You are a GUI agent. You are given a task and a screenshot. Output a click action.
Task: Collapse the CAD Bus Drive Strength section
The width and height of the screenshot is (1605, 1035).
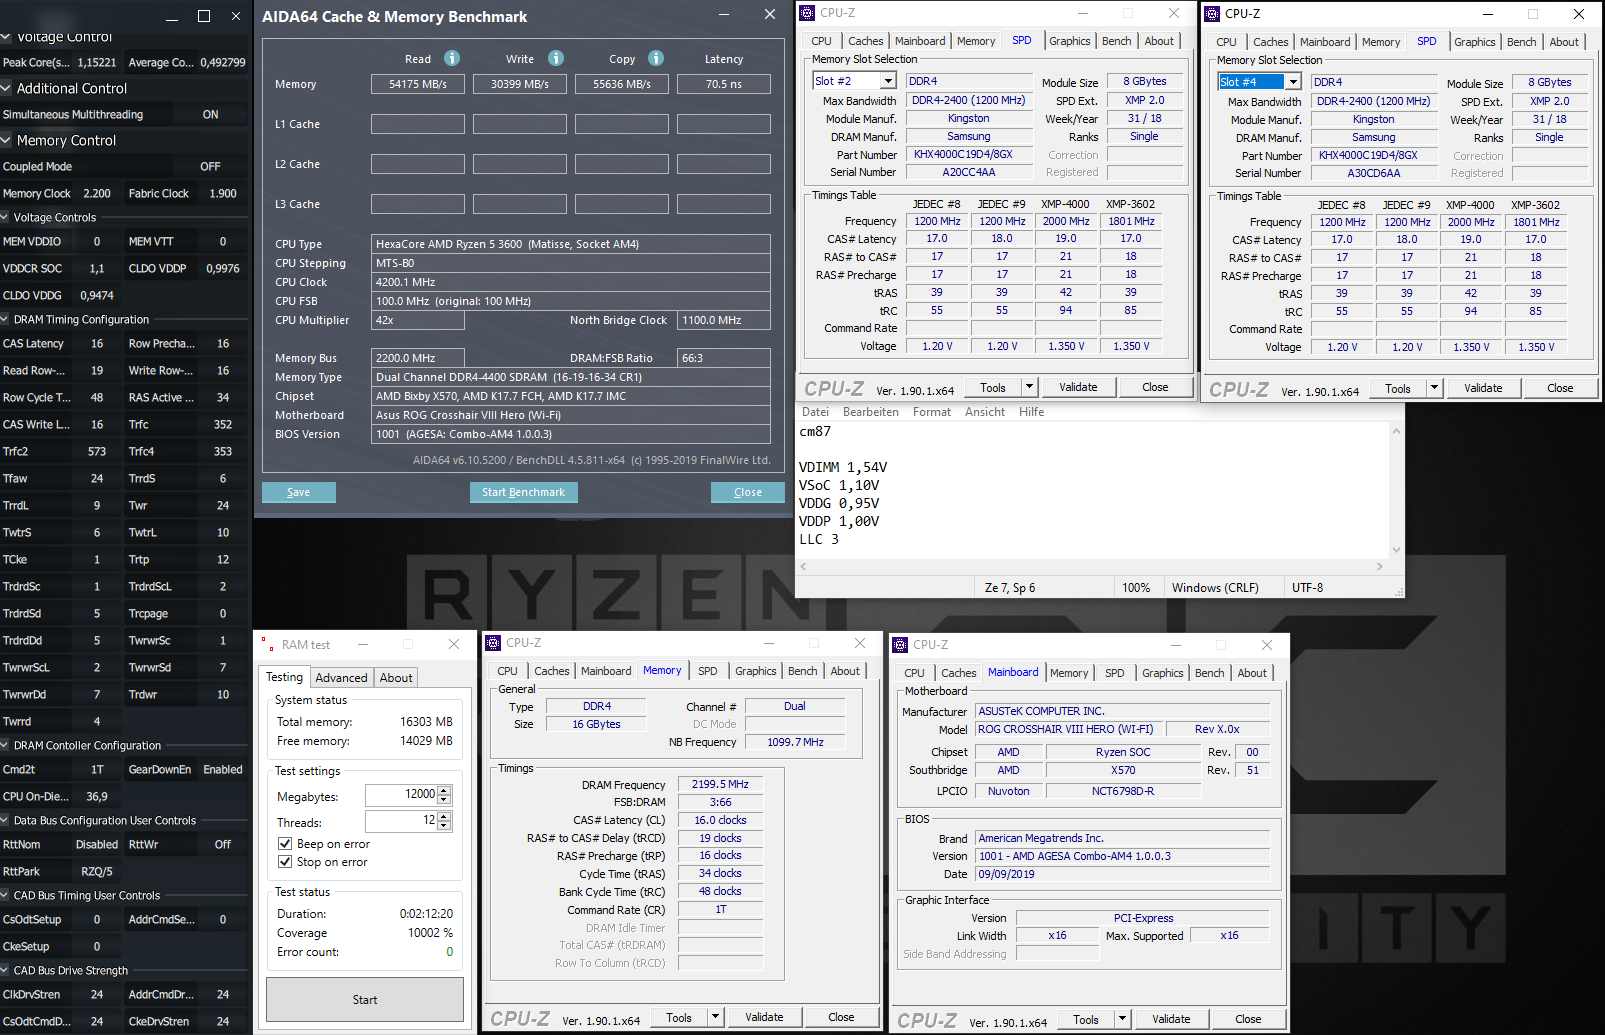point(6,970)
